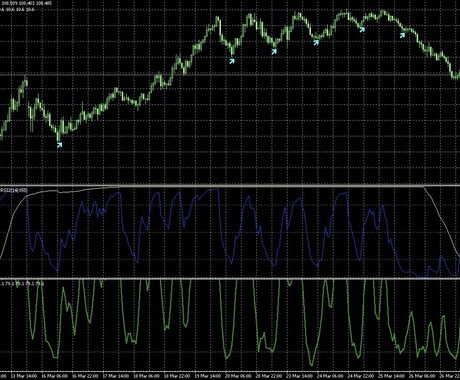Select the cyan signal arrow under the 20 Mar 06:00 low

click(x=232, y=61)
